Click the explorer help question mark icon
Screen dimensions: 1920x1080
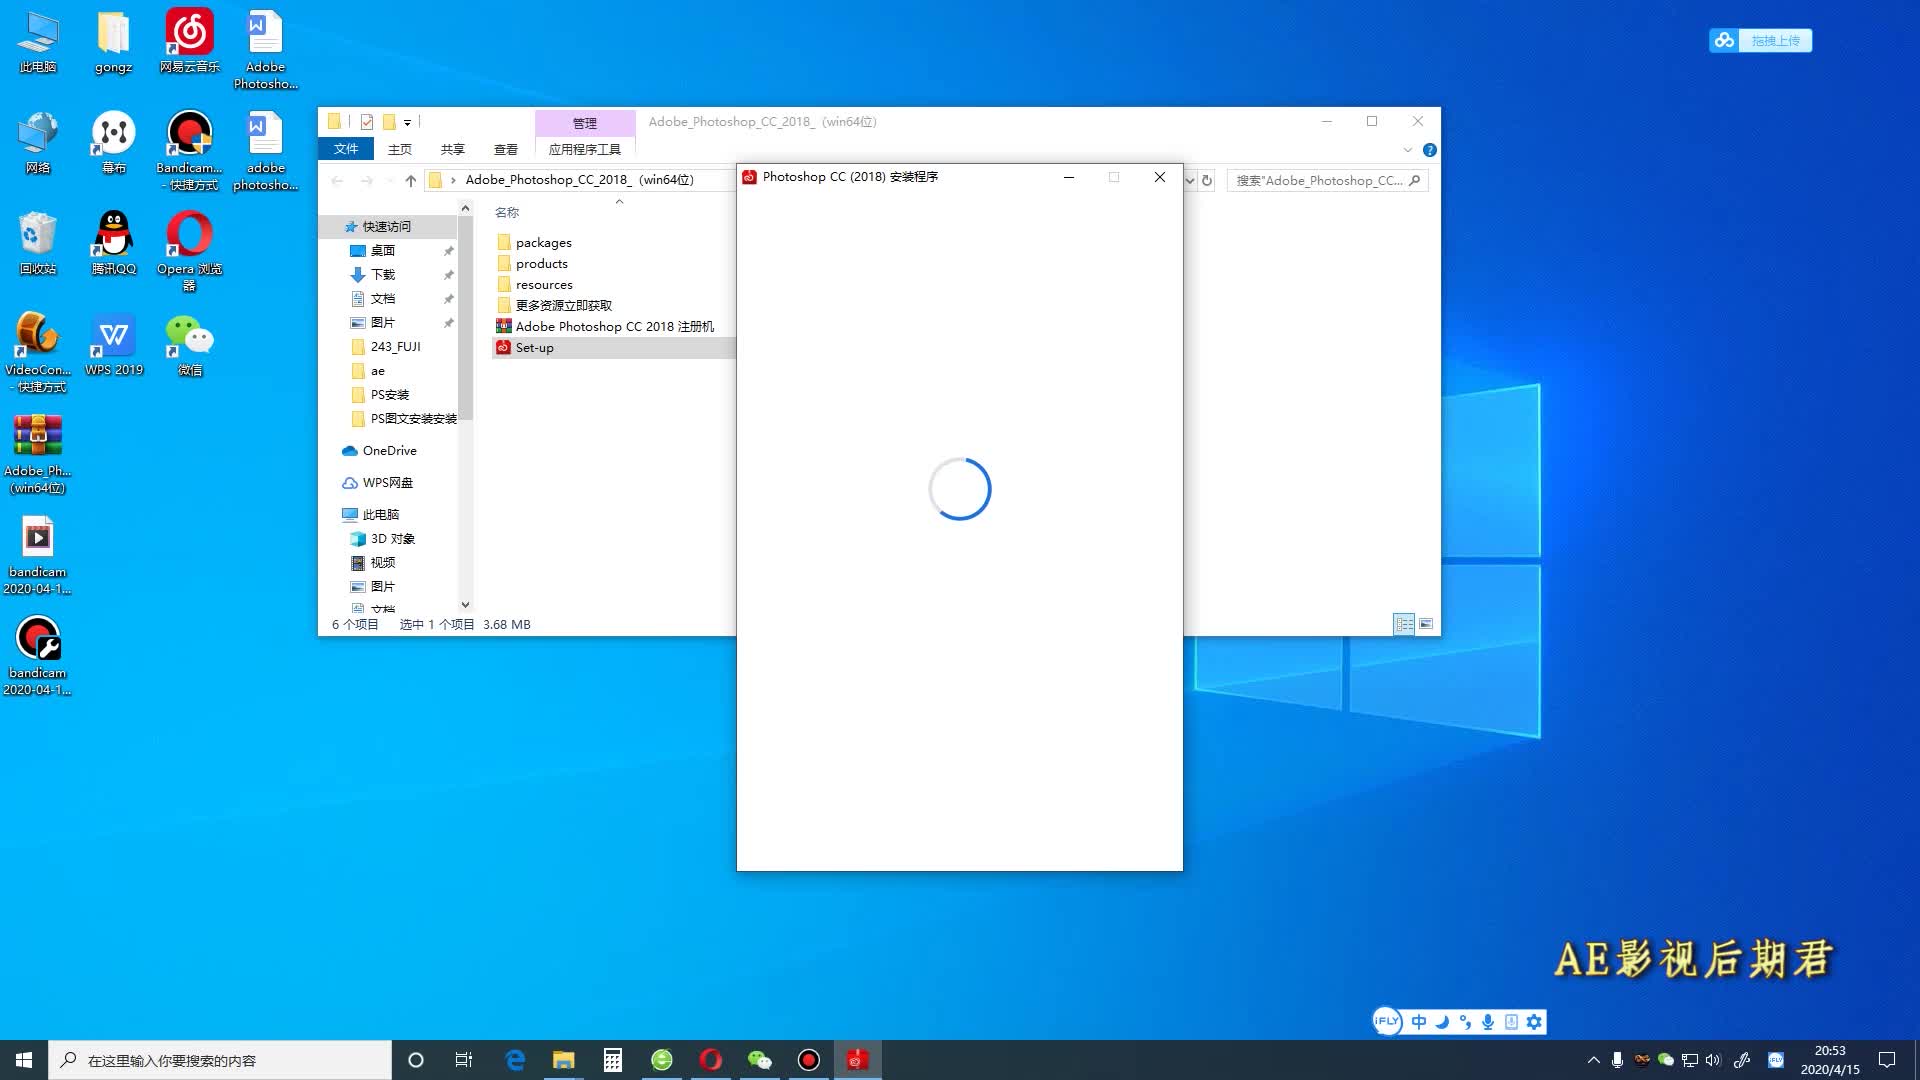1430,150
